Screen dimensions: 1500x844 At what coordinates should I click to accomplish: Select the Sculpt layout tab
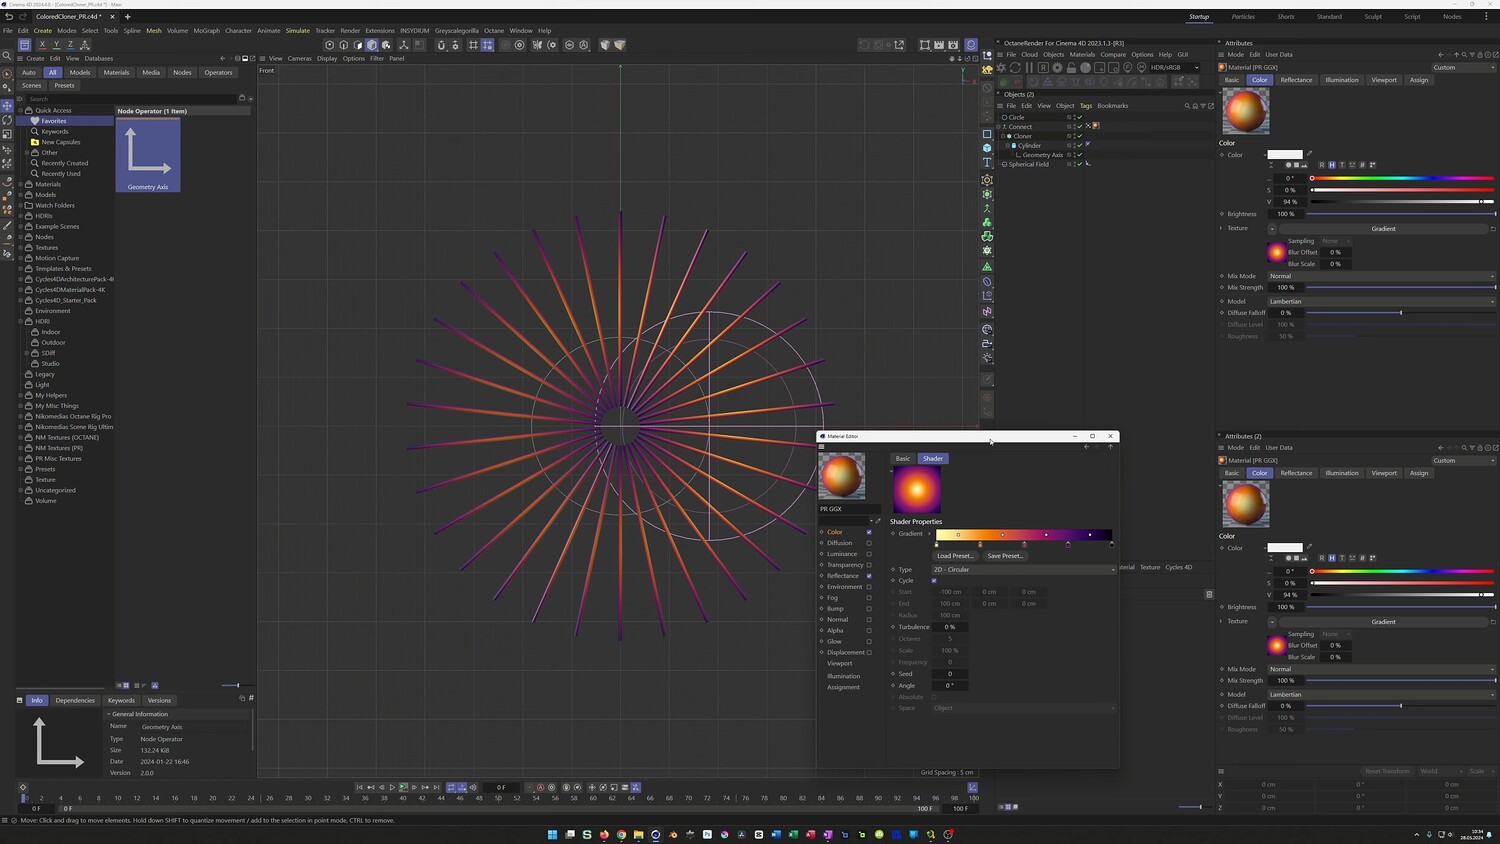coord(1373,17)
